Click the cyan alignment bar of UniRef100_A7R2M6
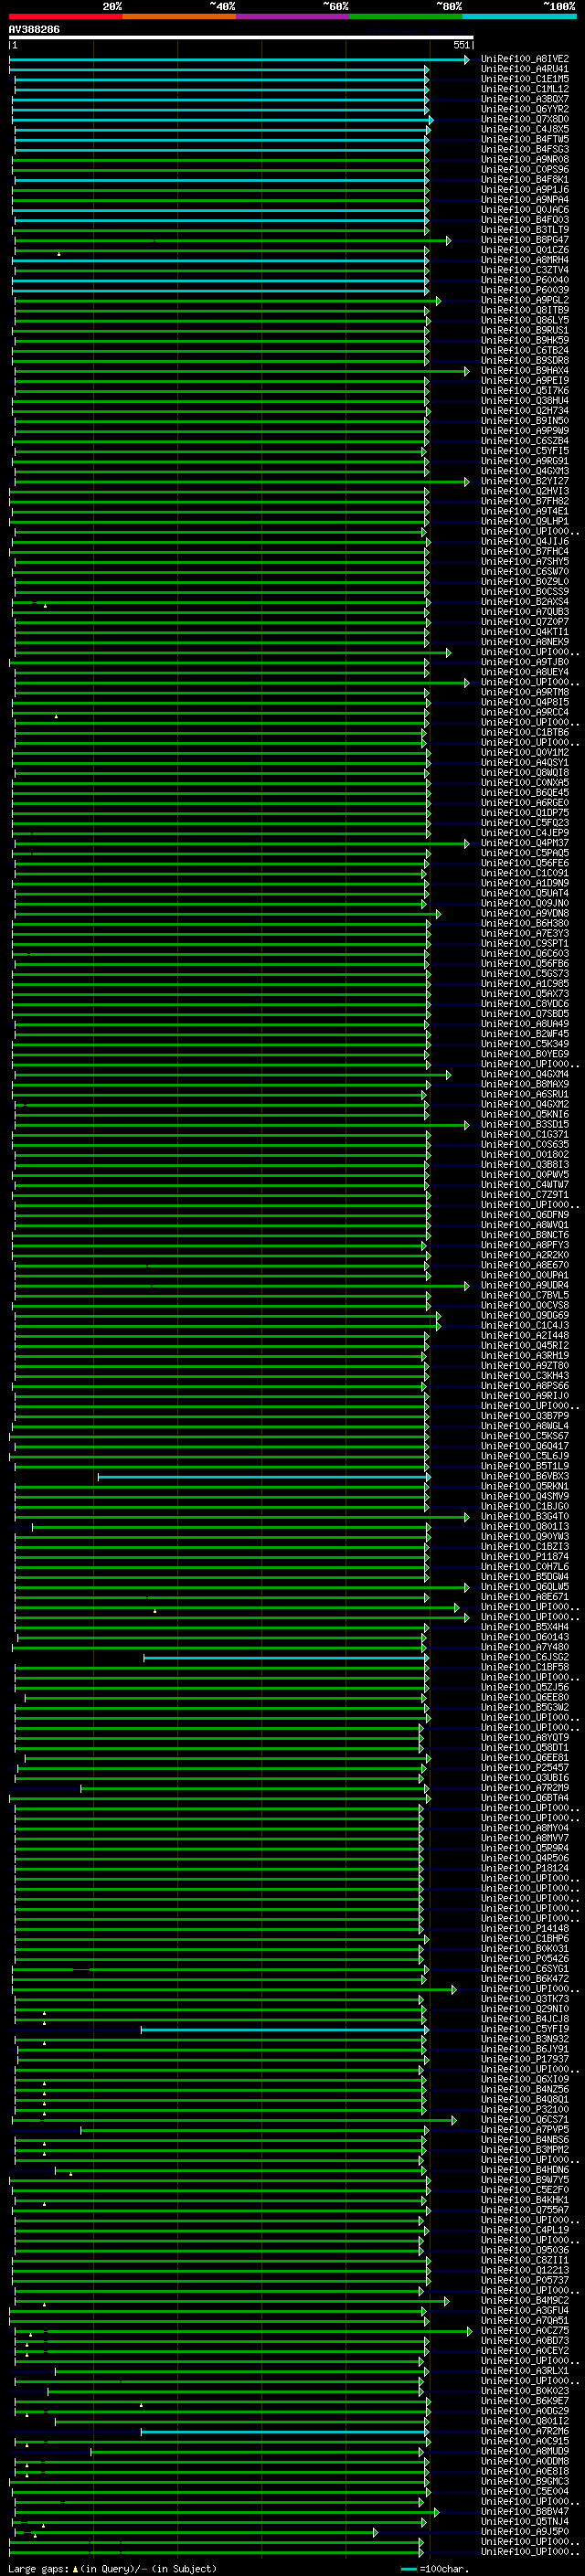Image resolution: width=585 pixels, height=2576 pixels. click(285, 2432)
